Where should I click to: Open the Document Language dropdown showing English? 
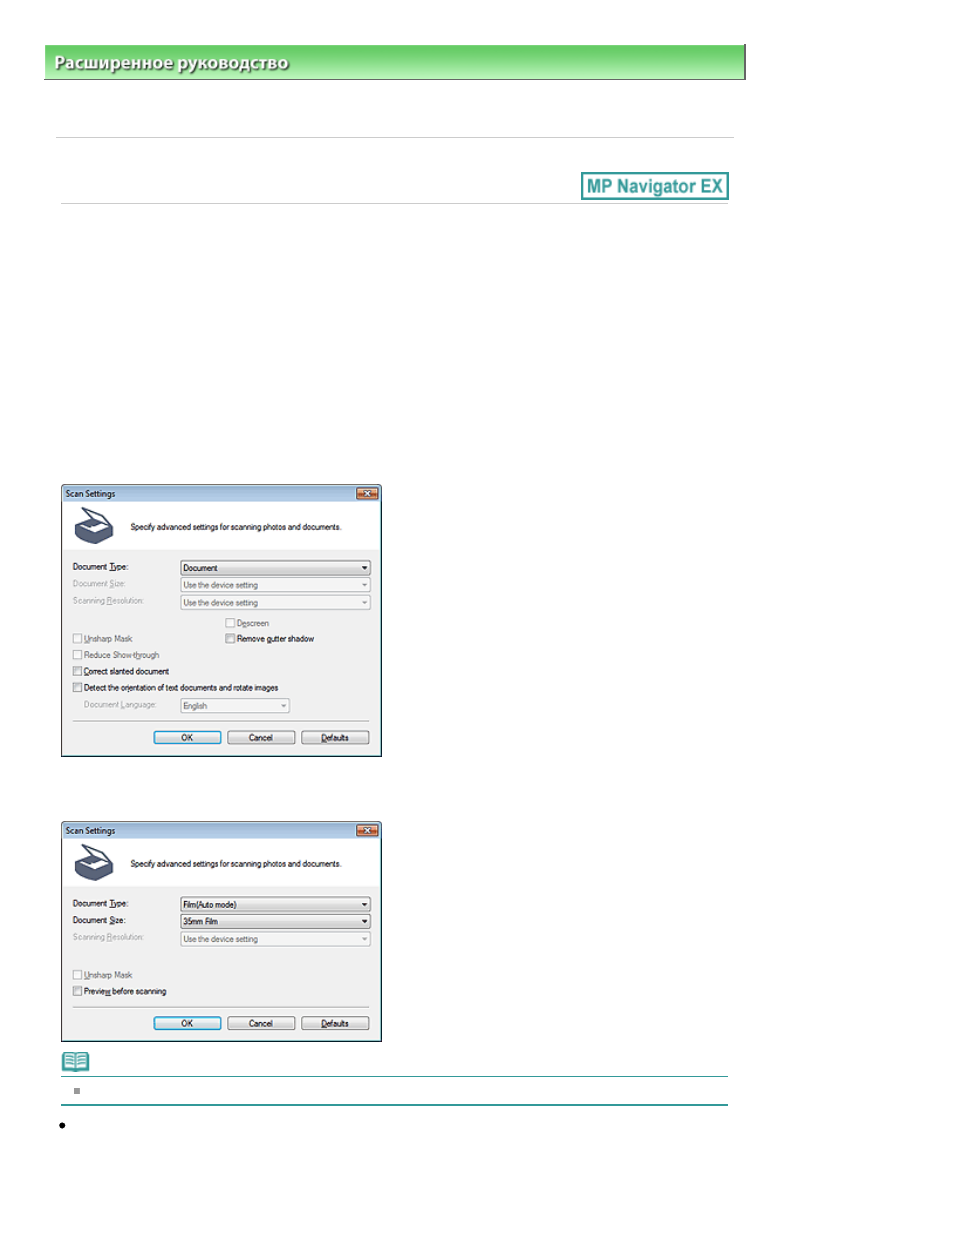point(235,706)
